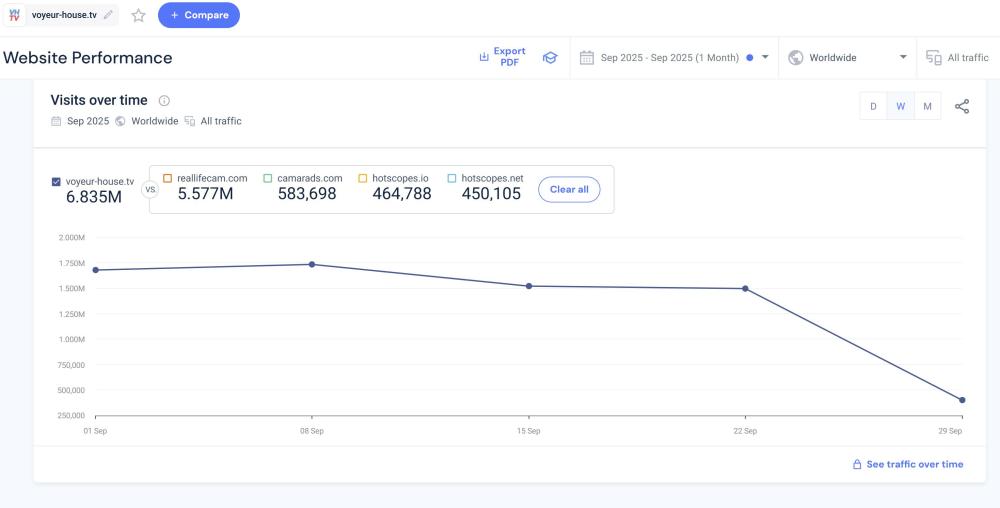Click the Export PDF download icon

point(485,57)
